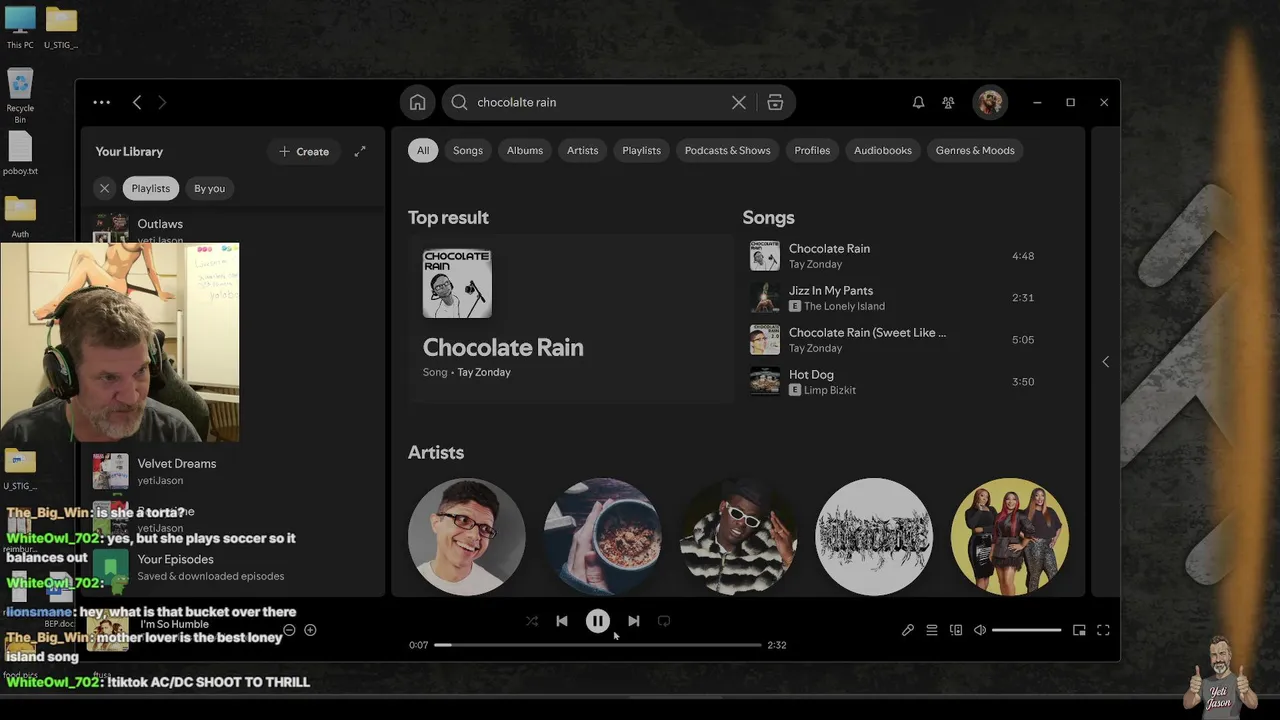
Task: Skip to the previous track
Action: [562, 621]
